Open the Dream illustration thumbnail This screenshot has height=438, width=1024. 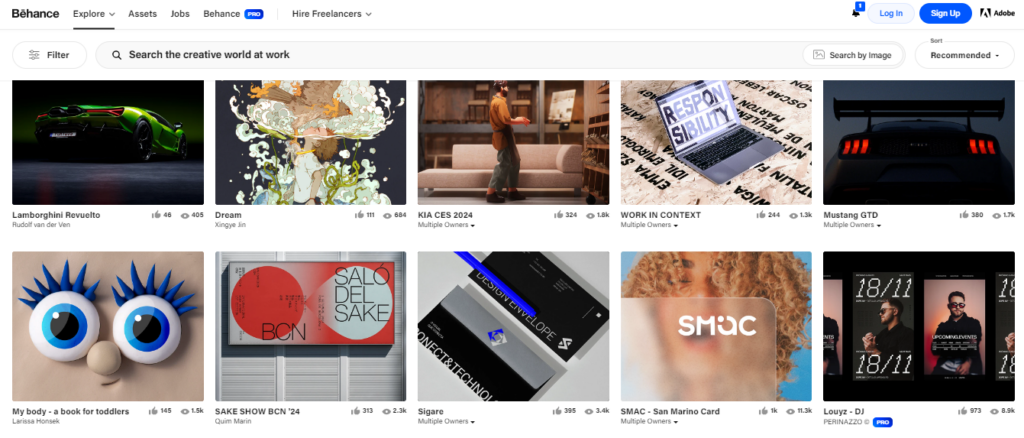[x=310, y=142]
